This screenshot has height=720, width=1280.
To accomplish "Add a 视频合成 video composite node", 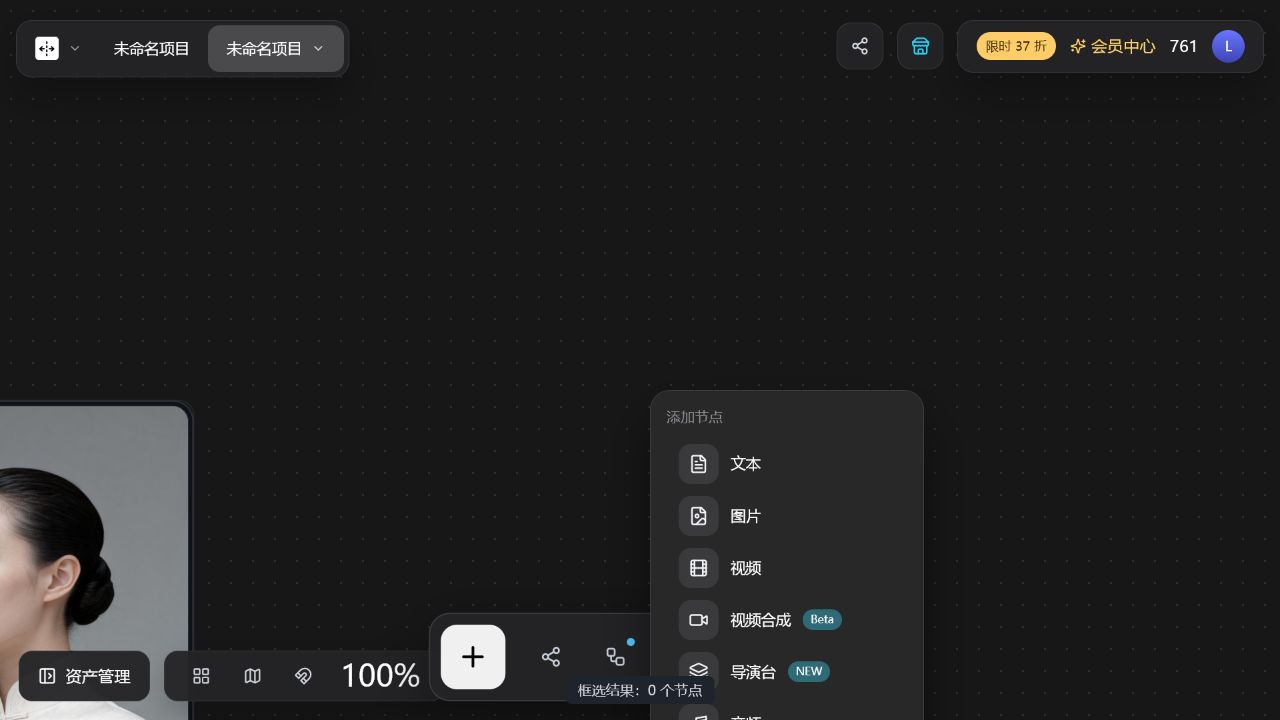I will tap(786, 620).
